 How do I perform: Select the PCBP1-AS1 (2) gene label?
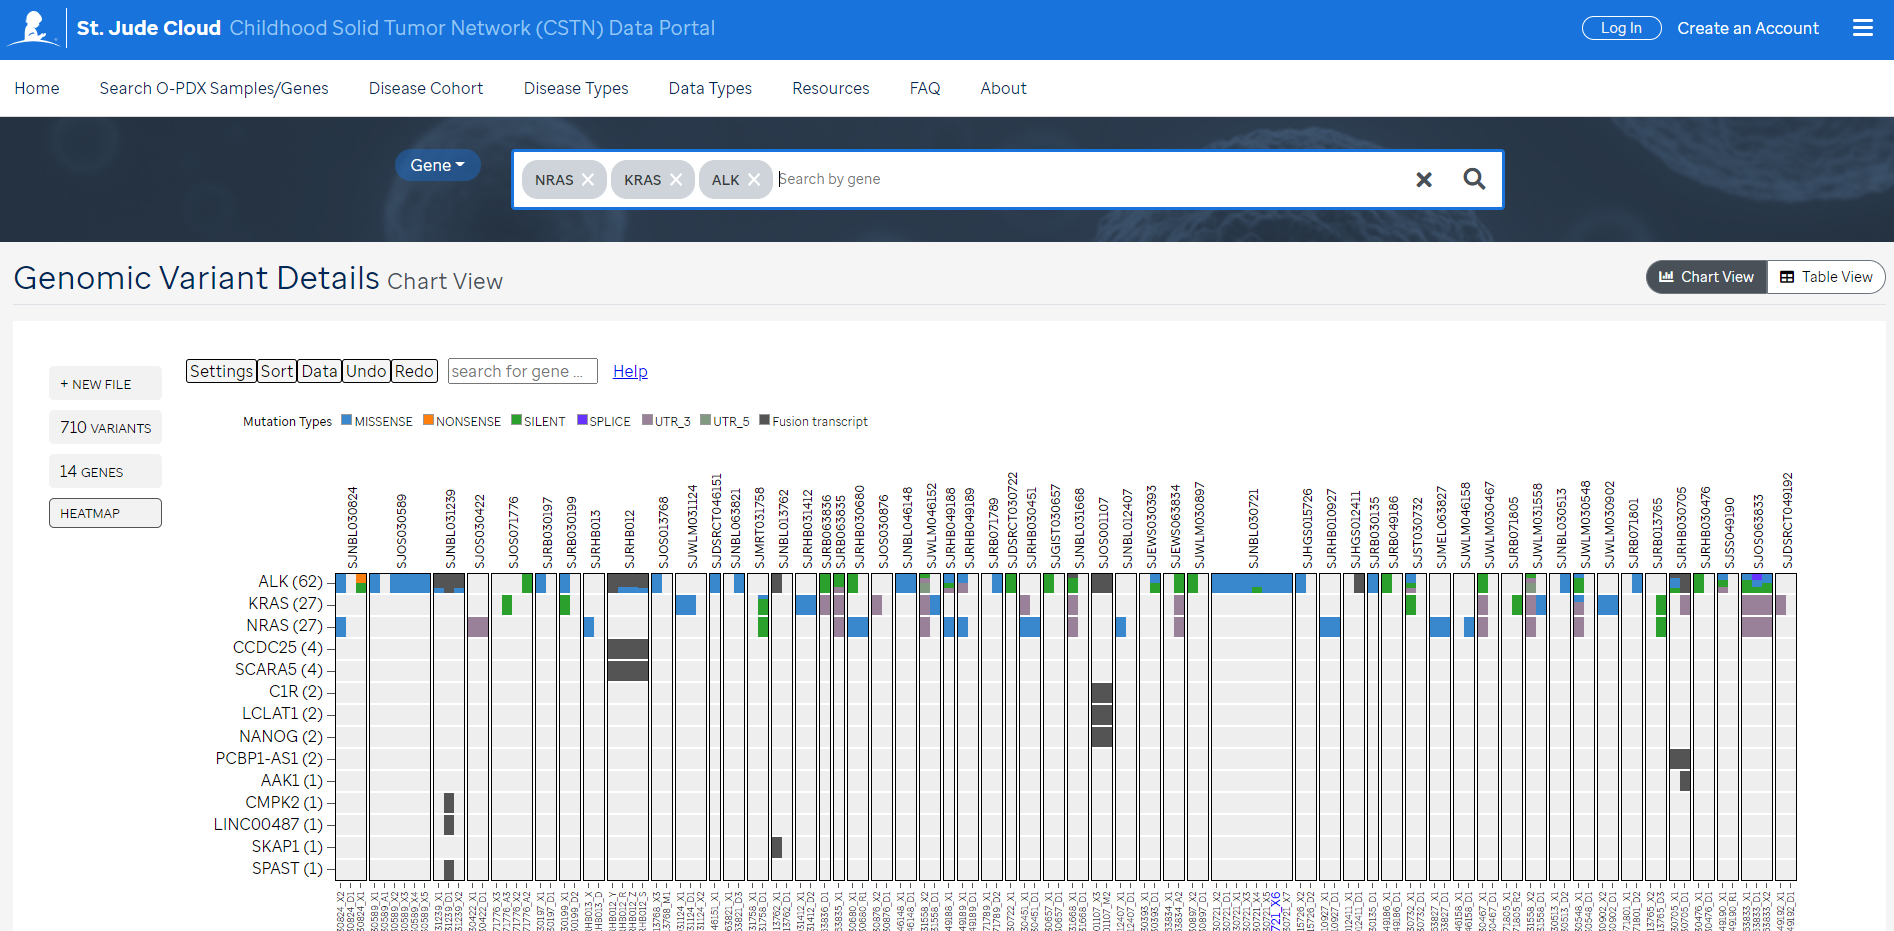(269, 759)
